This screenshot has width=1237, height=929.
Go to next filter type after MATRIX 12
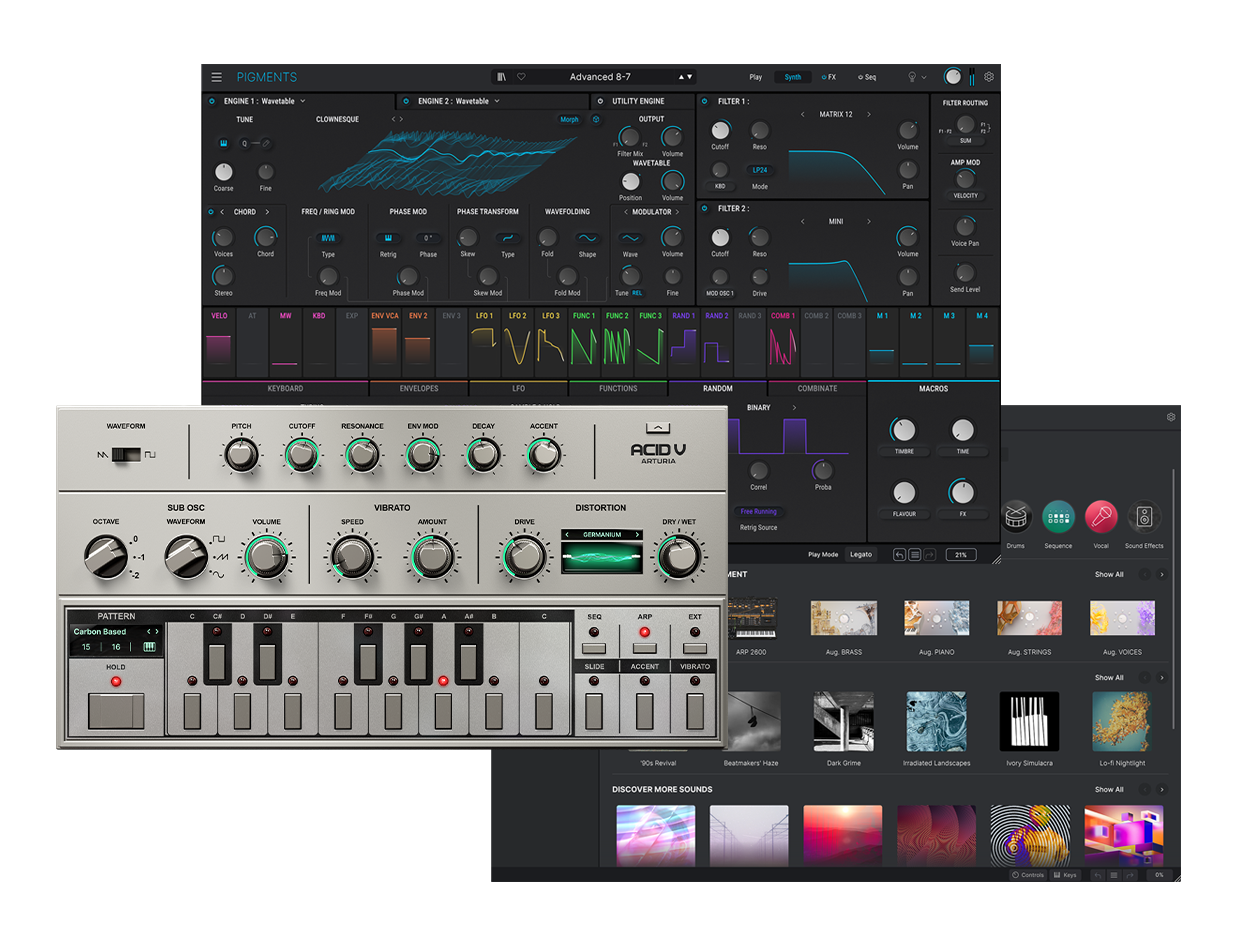869,114
